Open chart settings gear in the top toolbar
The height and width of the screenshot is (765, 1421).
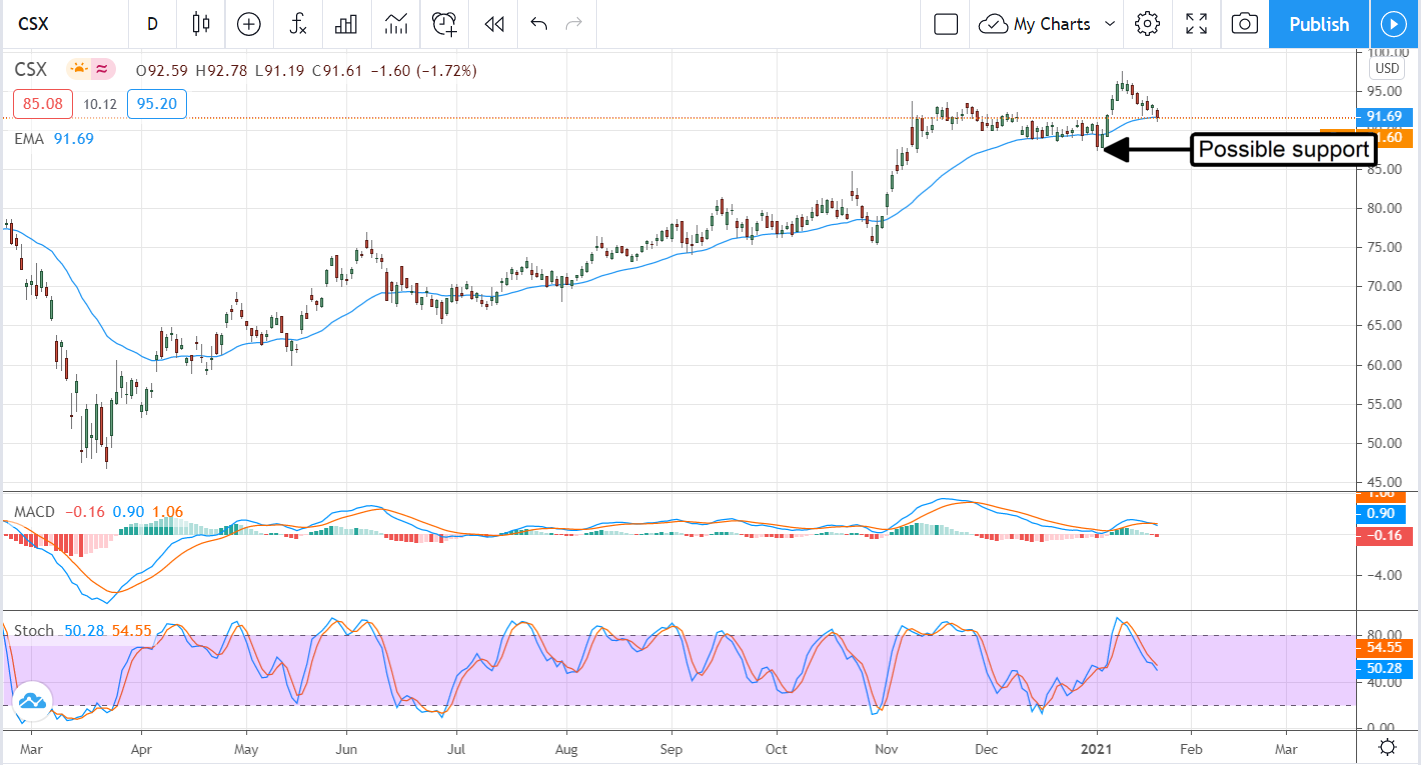click(1147, 24)
